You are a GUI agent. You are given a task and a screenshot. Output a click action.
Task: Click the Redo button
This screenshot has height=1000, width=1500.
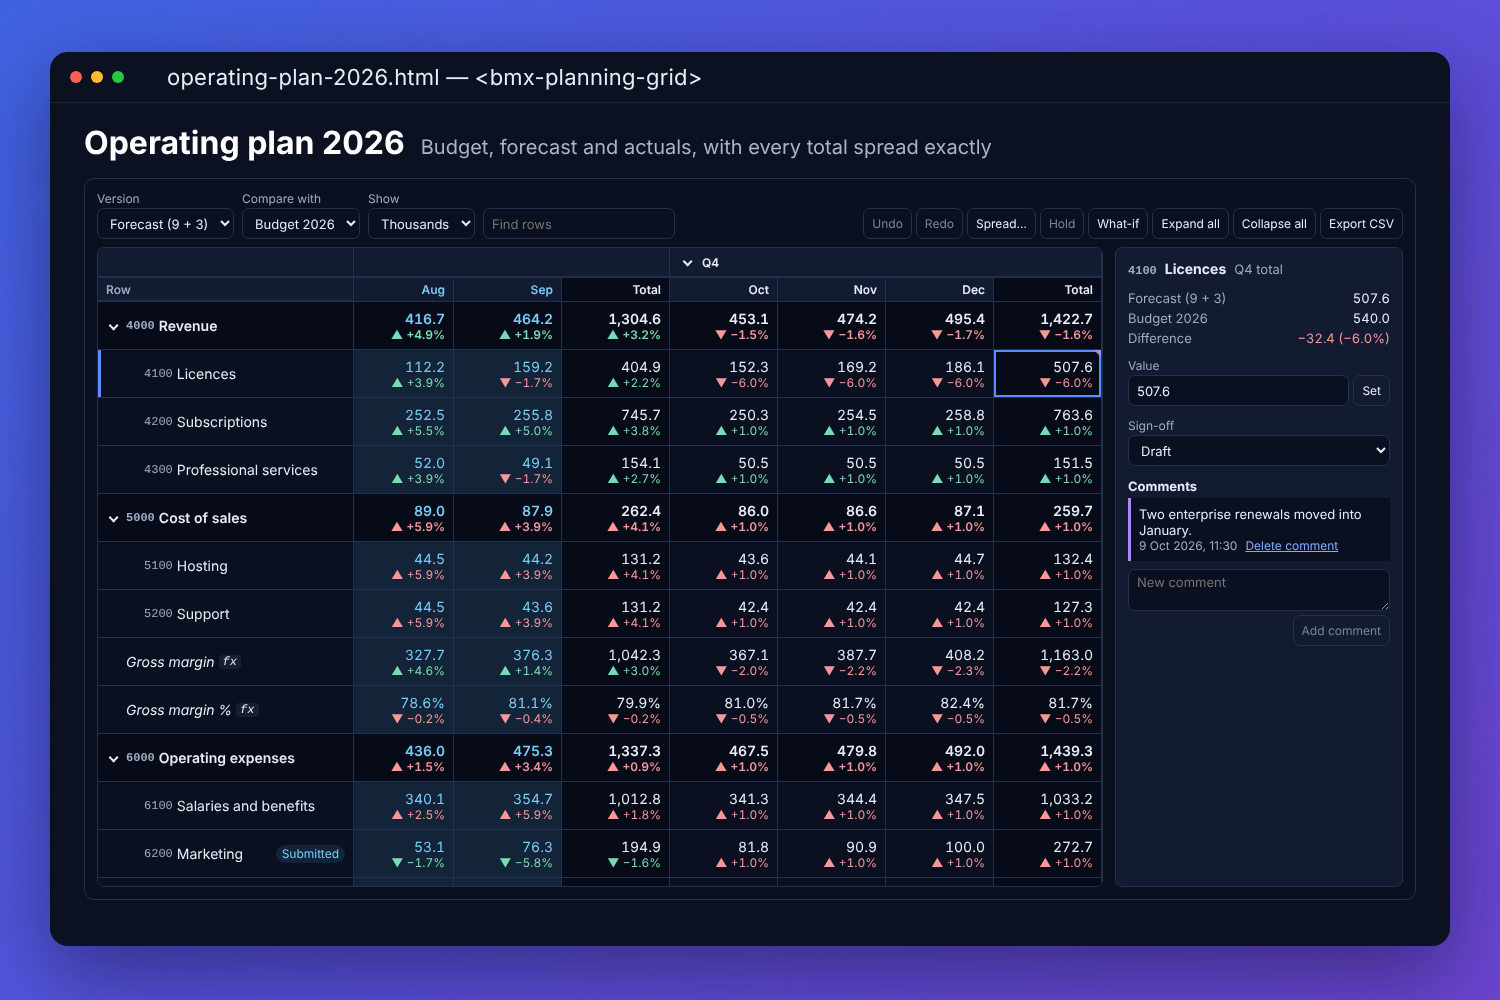tap(939, 224)
